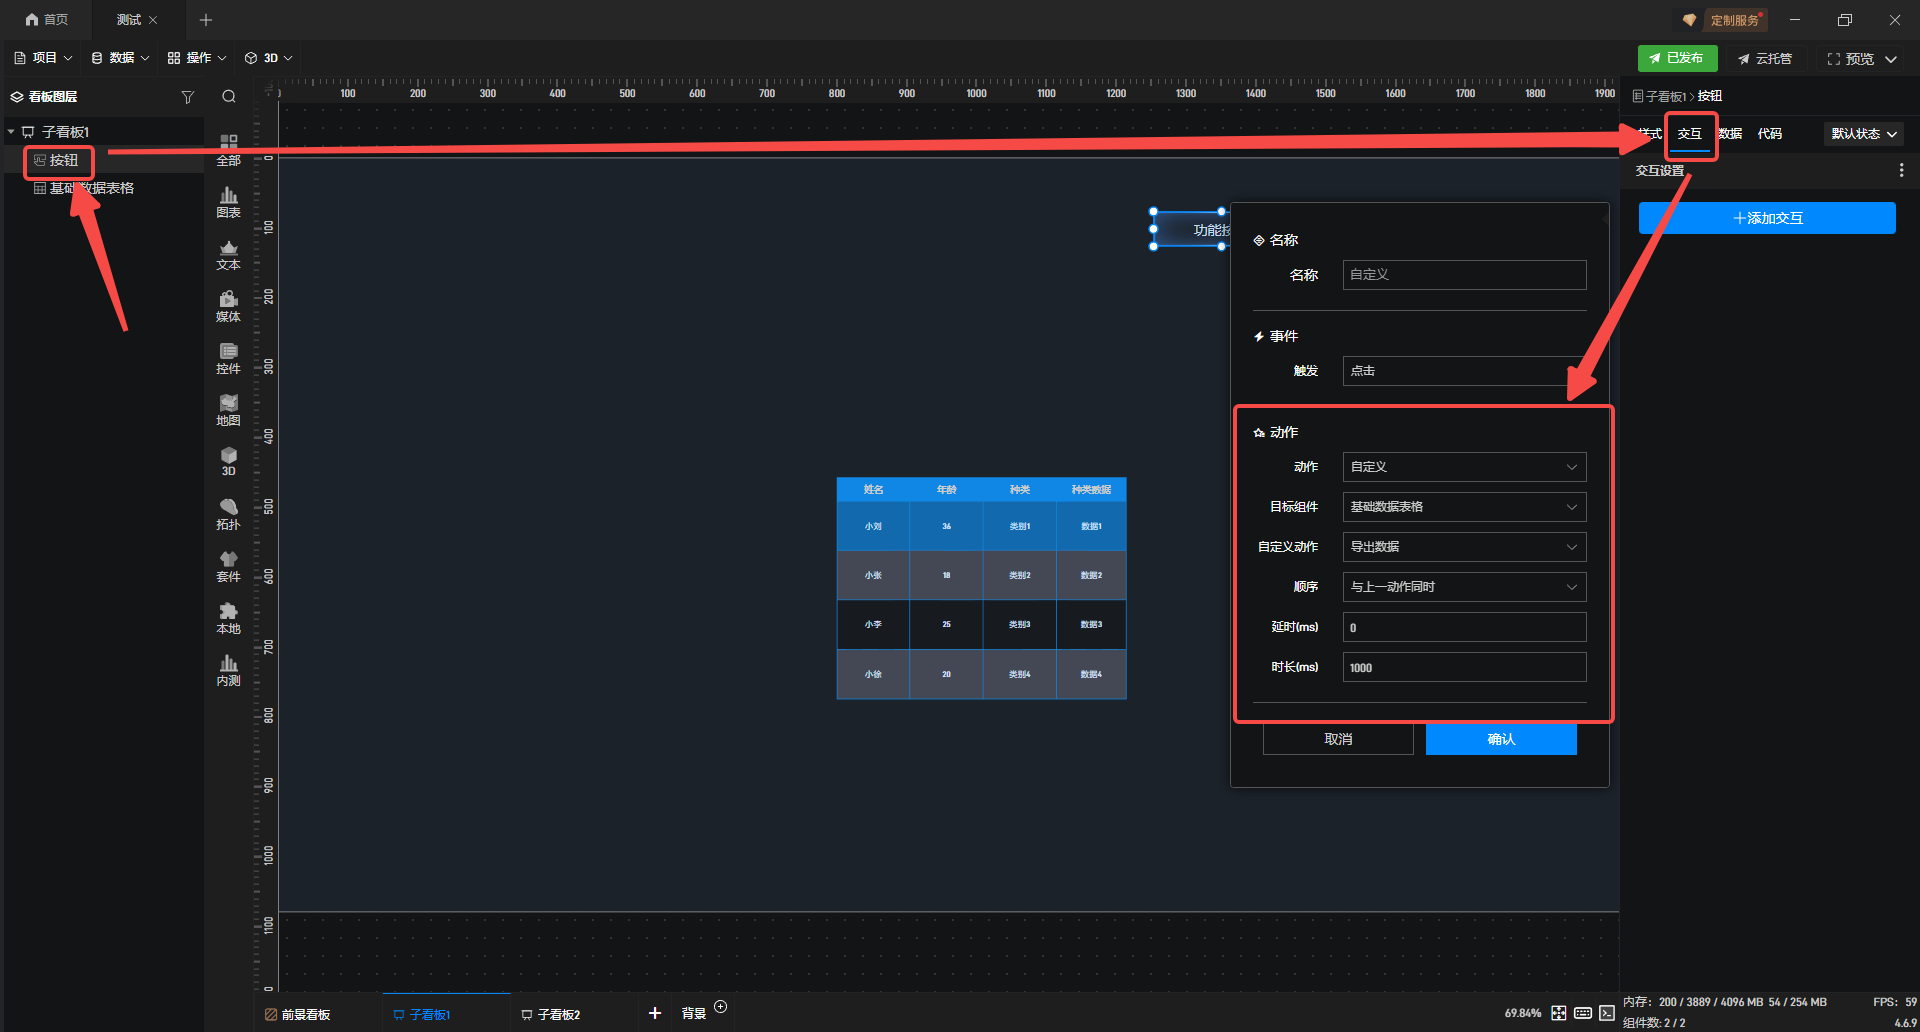Expand the 目标组件 dropdown

[1463, 507]
